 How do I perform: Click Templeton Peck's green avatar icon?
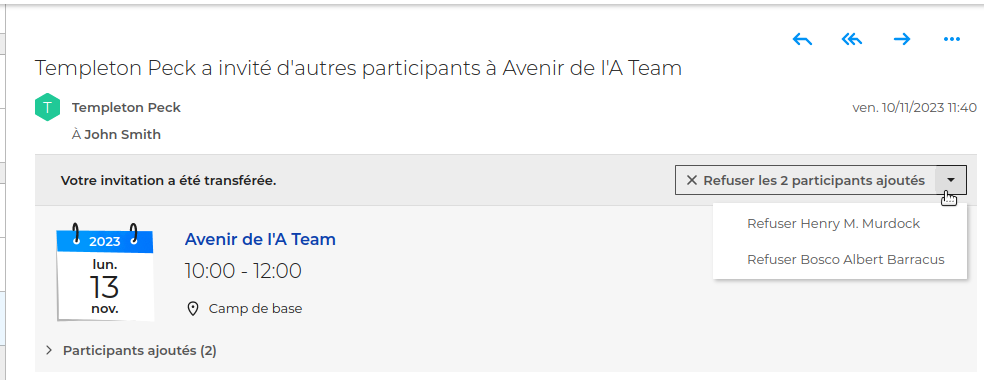pyautogui.click(x=47, y=107)
